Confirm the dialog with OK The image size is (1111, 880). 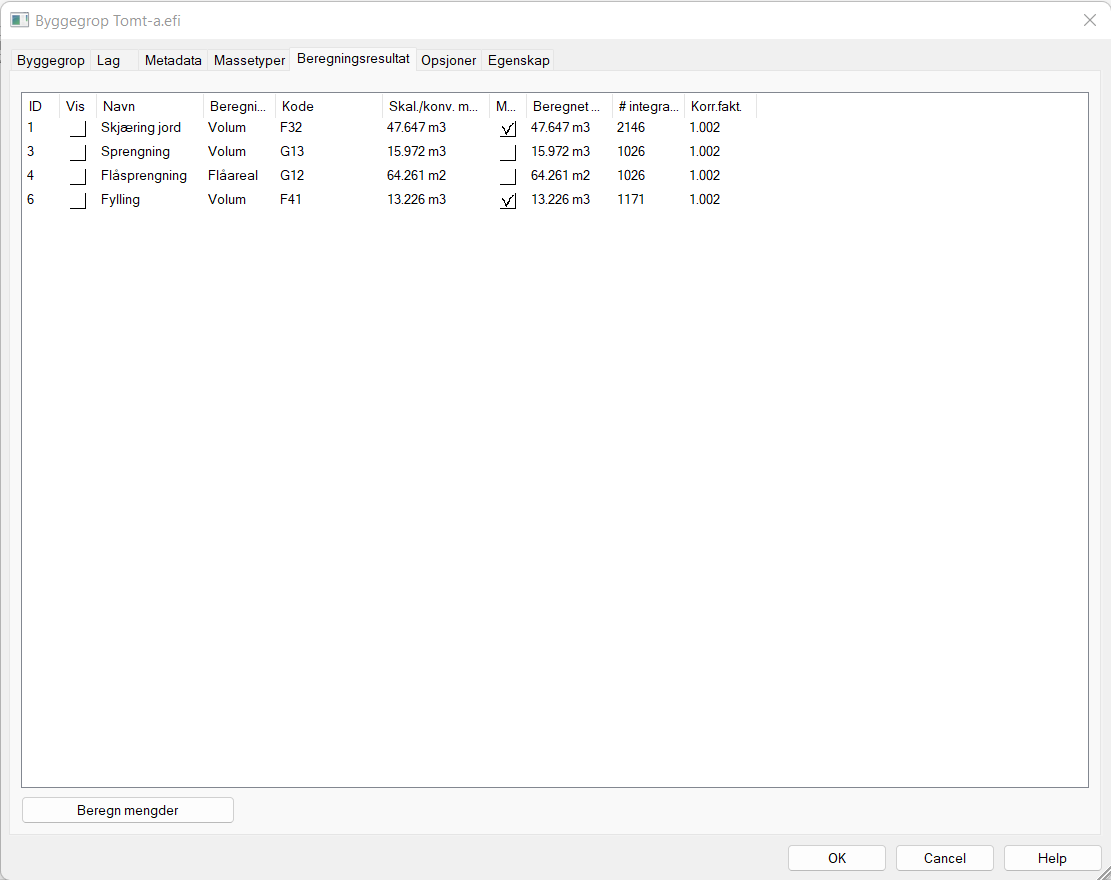point(837,858)
